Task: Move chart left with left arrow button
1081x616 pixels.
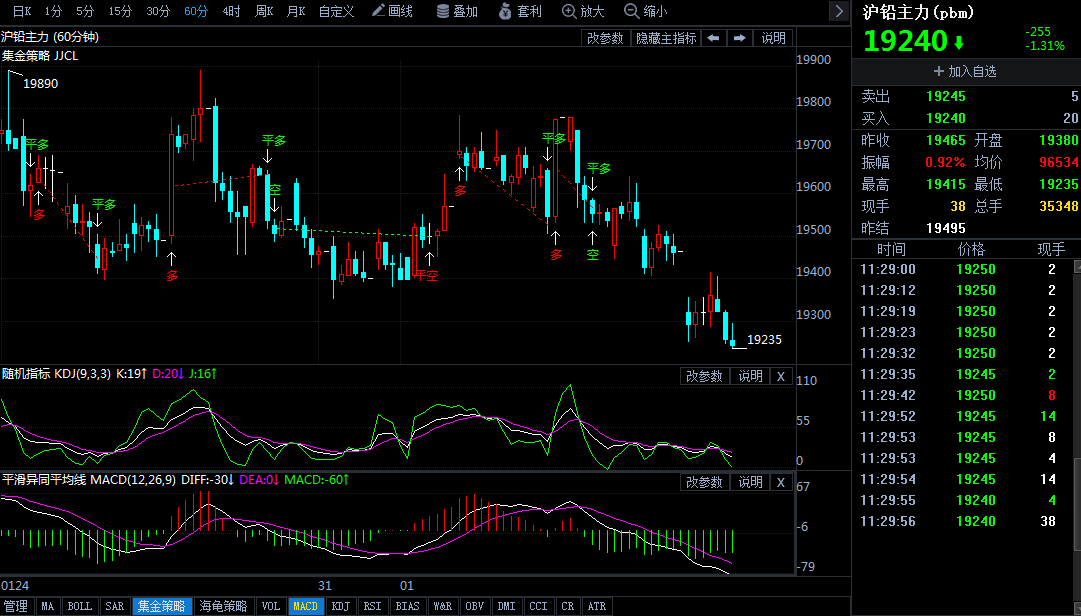Action: (714, 38)
